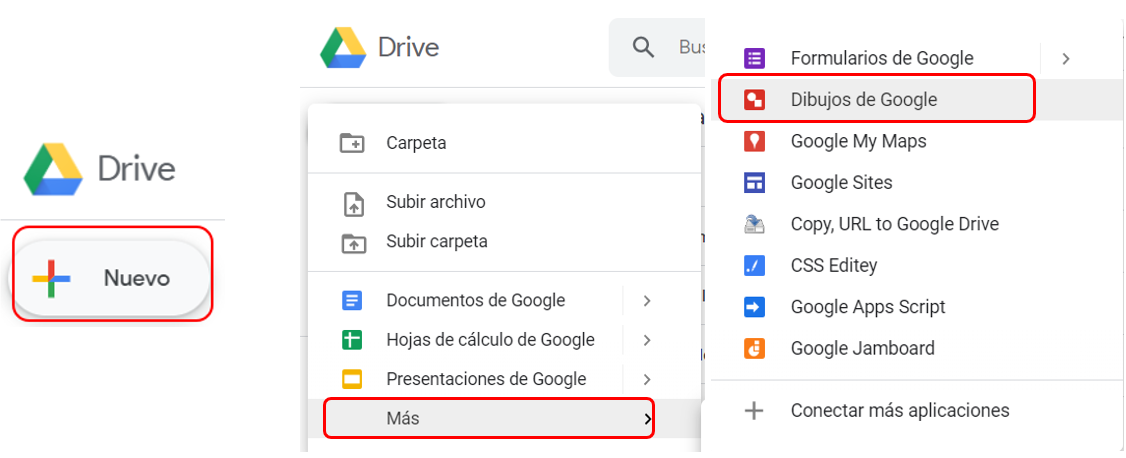Click the purple Formularios de Google icon

click(x=755, y=58)
